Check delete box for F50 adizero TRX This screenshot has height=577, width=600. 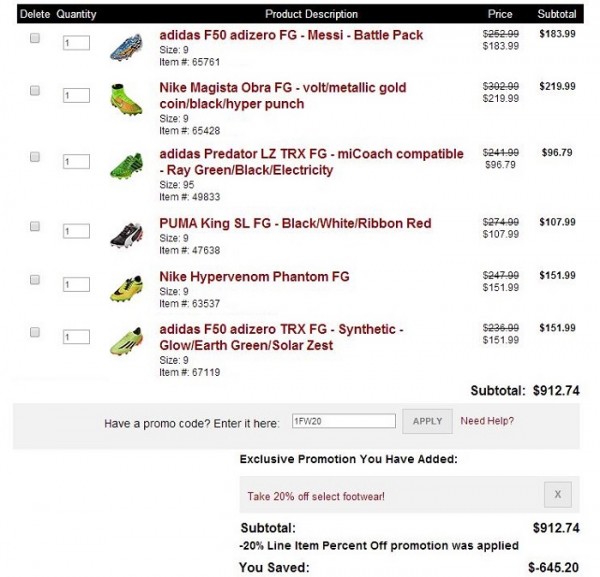pos(35,332)
